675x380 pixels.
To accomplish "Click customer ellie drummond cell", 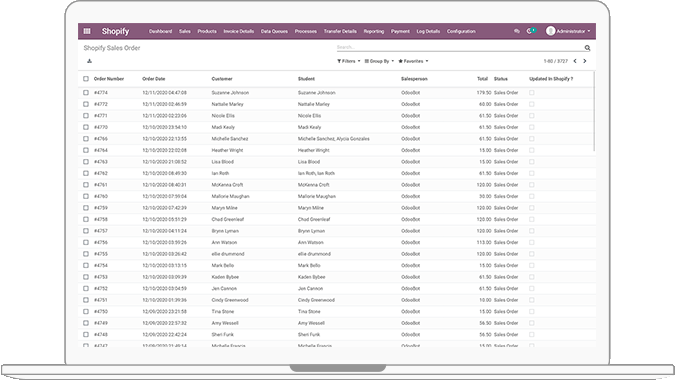I will tap(228, 254).
